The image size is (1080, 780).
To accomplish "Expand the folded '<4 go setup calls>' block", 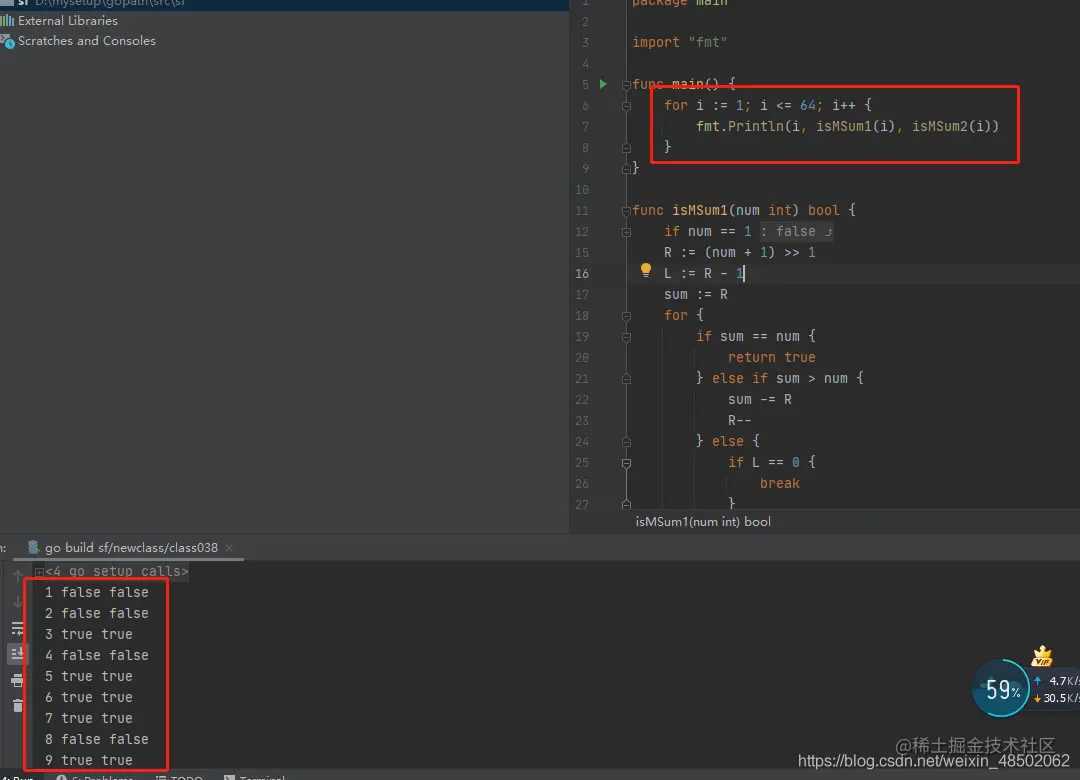I will click(x=39, y=572).
